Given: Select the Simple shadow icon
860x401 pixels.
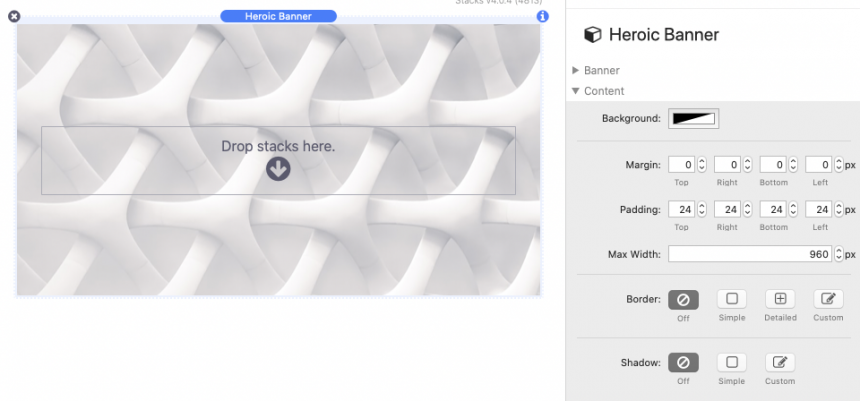Looking at the screenshot, I should (731, 362).
